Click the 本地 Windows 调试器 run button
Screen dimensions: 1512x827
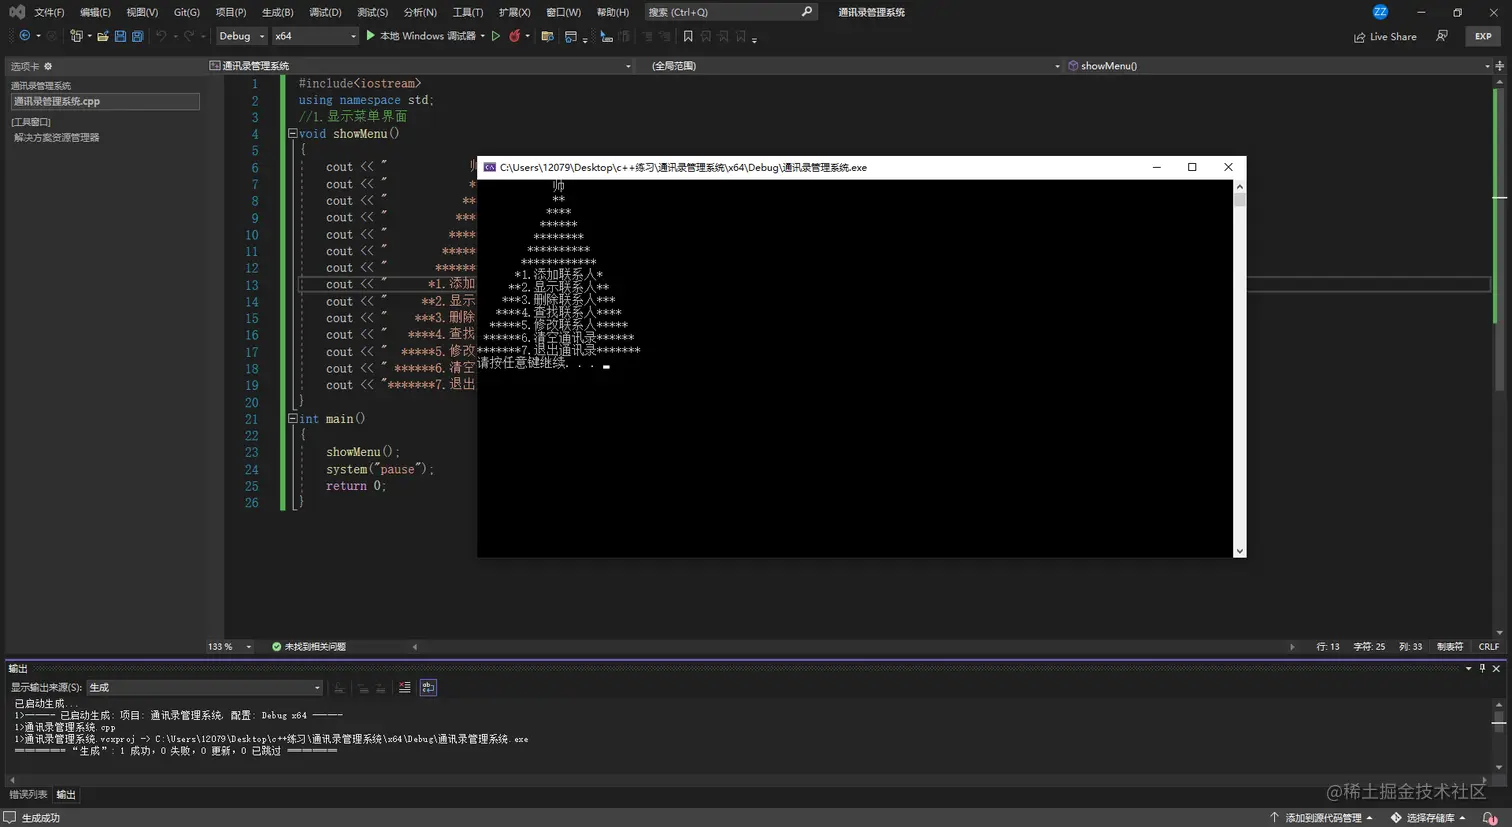(x=420, y=36)
